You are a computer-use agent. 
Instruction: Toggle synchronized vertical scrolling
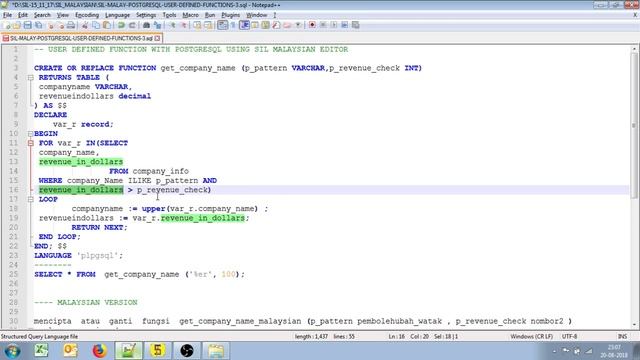[198, 25]
